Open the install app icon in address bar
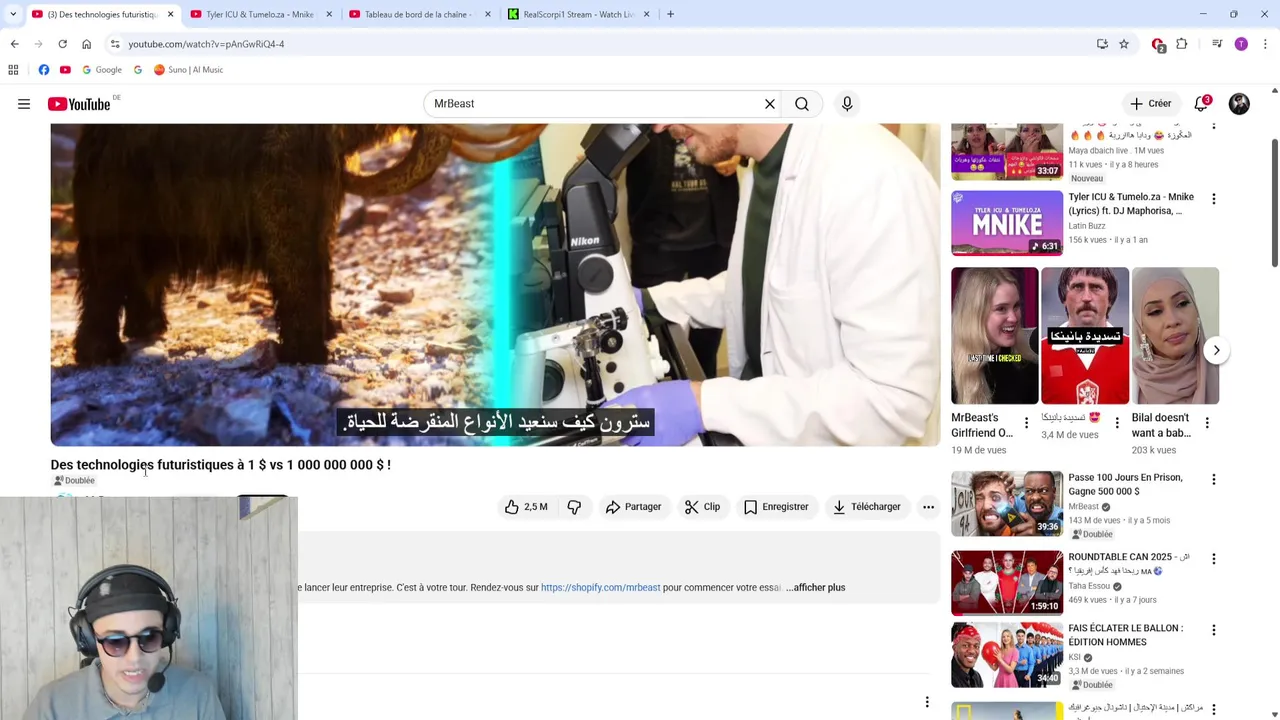The height and width of the screenshot is (720, 1280). tap(1102, 44)
